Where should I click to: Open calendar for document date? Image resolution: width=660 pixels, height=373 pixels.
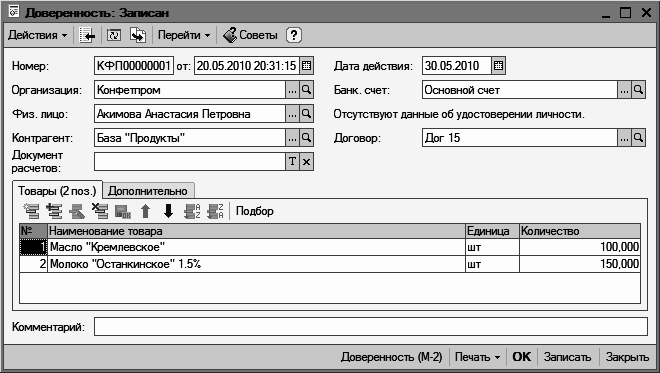point(306,66)
